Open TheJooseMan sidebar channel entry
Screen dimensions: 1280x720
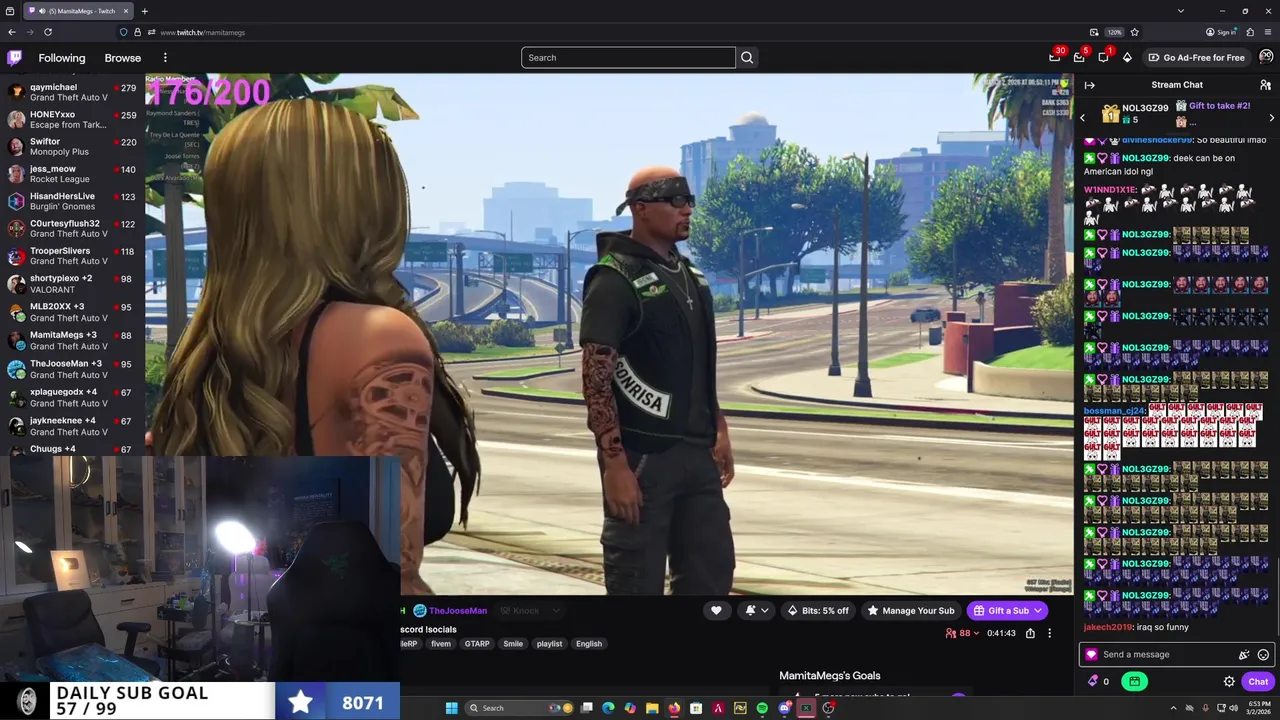pos(72,369)
